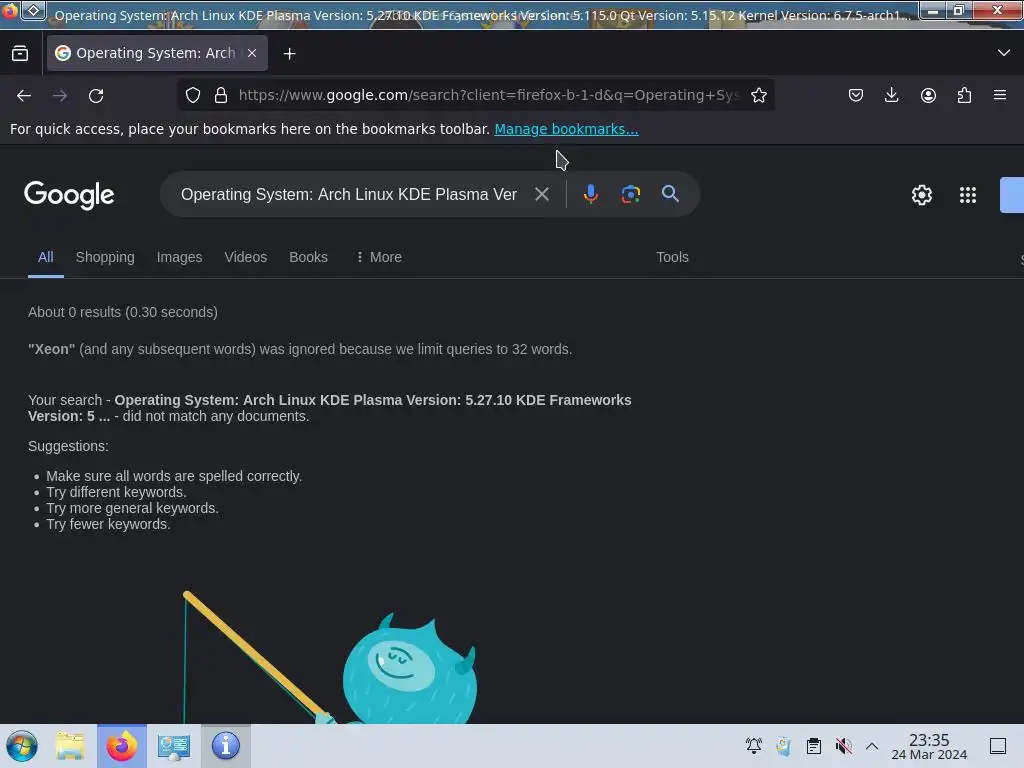
Task: Click 'About 0 results' text
Action: tap(122, 312)
